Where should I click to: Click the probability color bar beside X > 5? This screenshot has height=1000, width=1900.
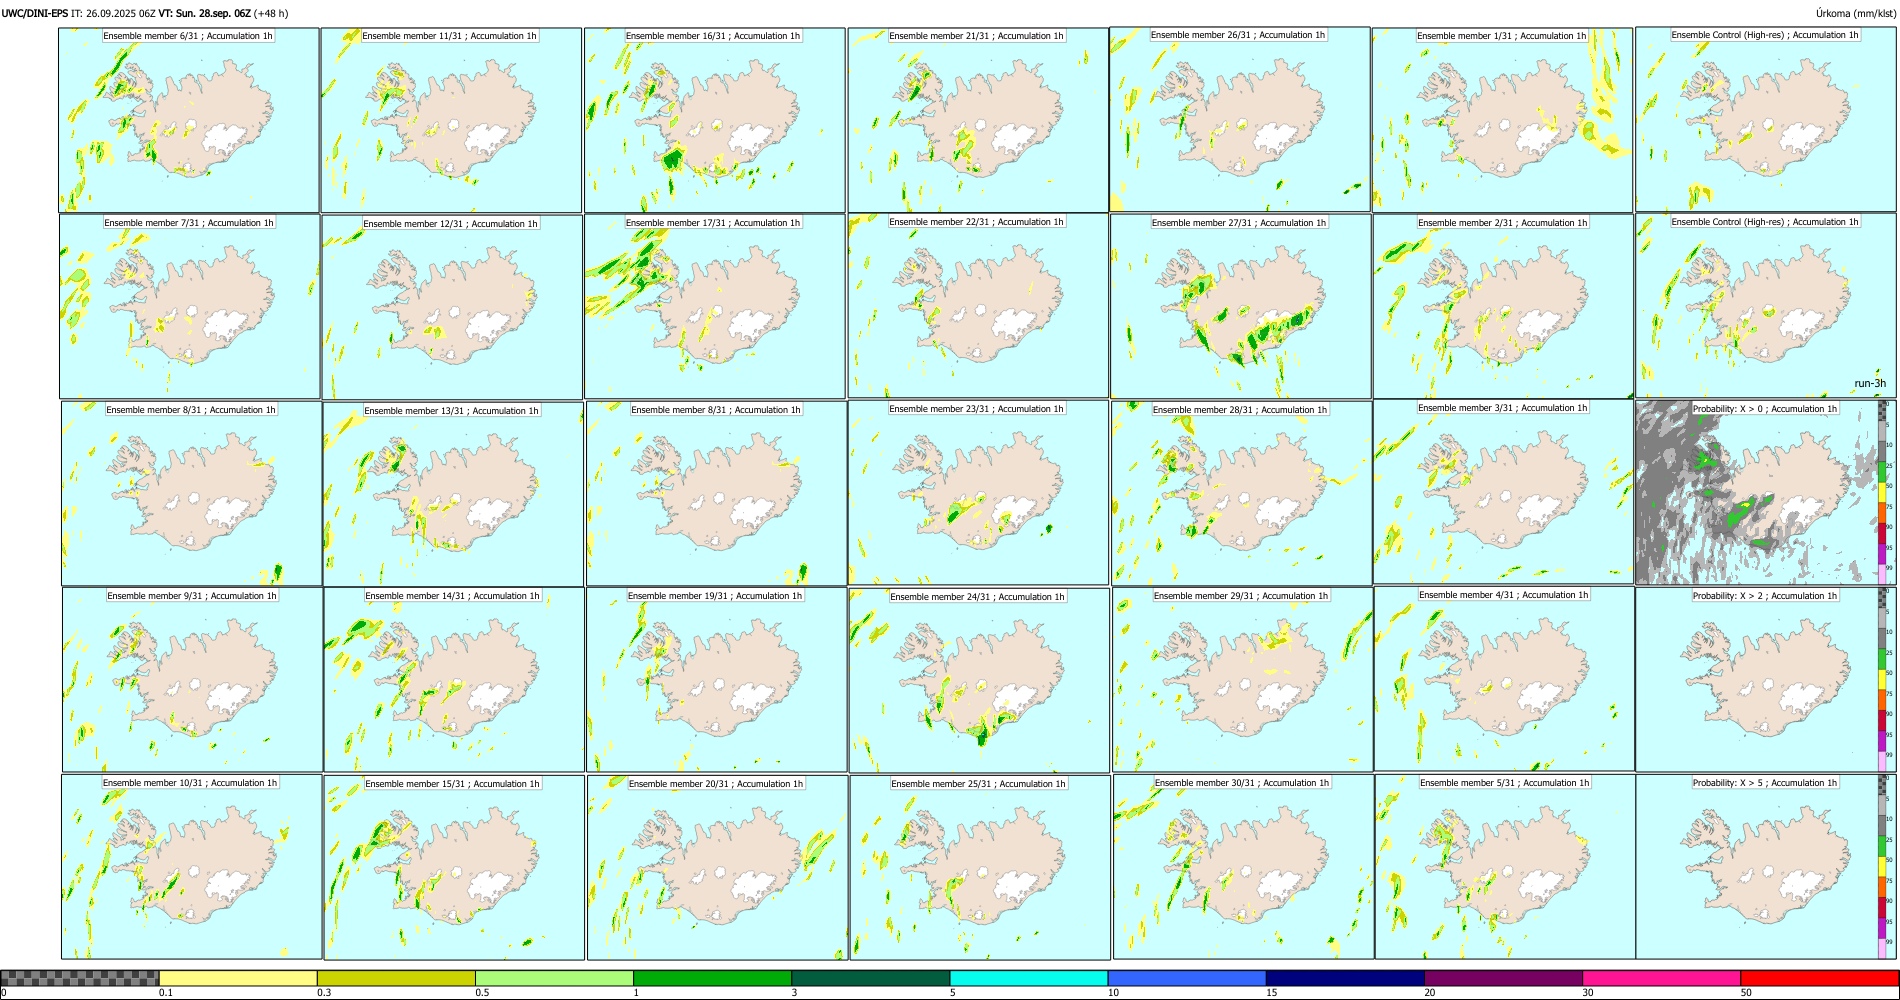point(1883,866)
